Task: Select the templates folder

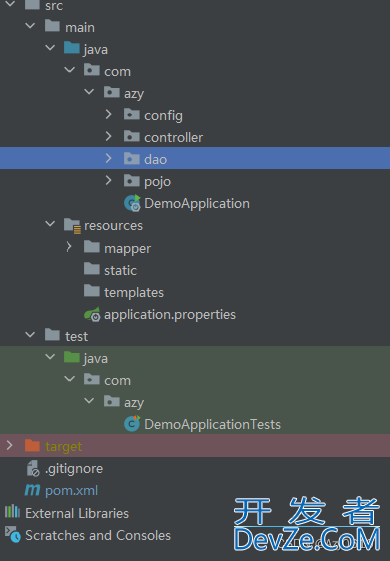Action: coord(134,293)
